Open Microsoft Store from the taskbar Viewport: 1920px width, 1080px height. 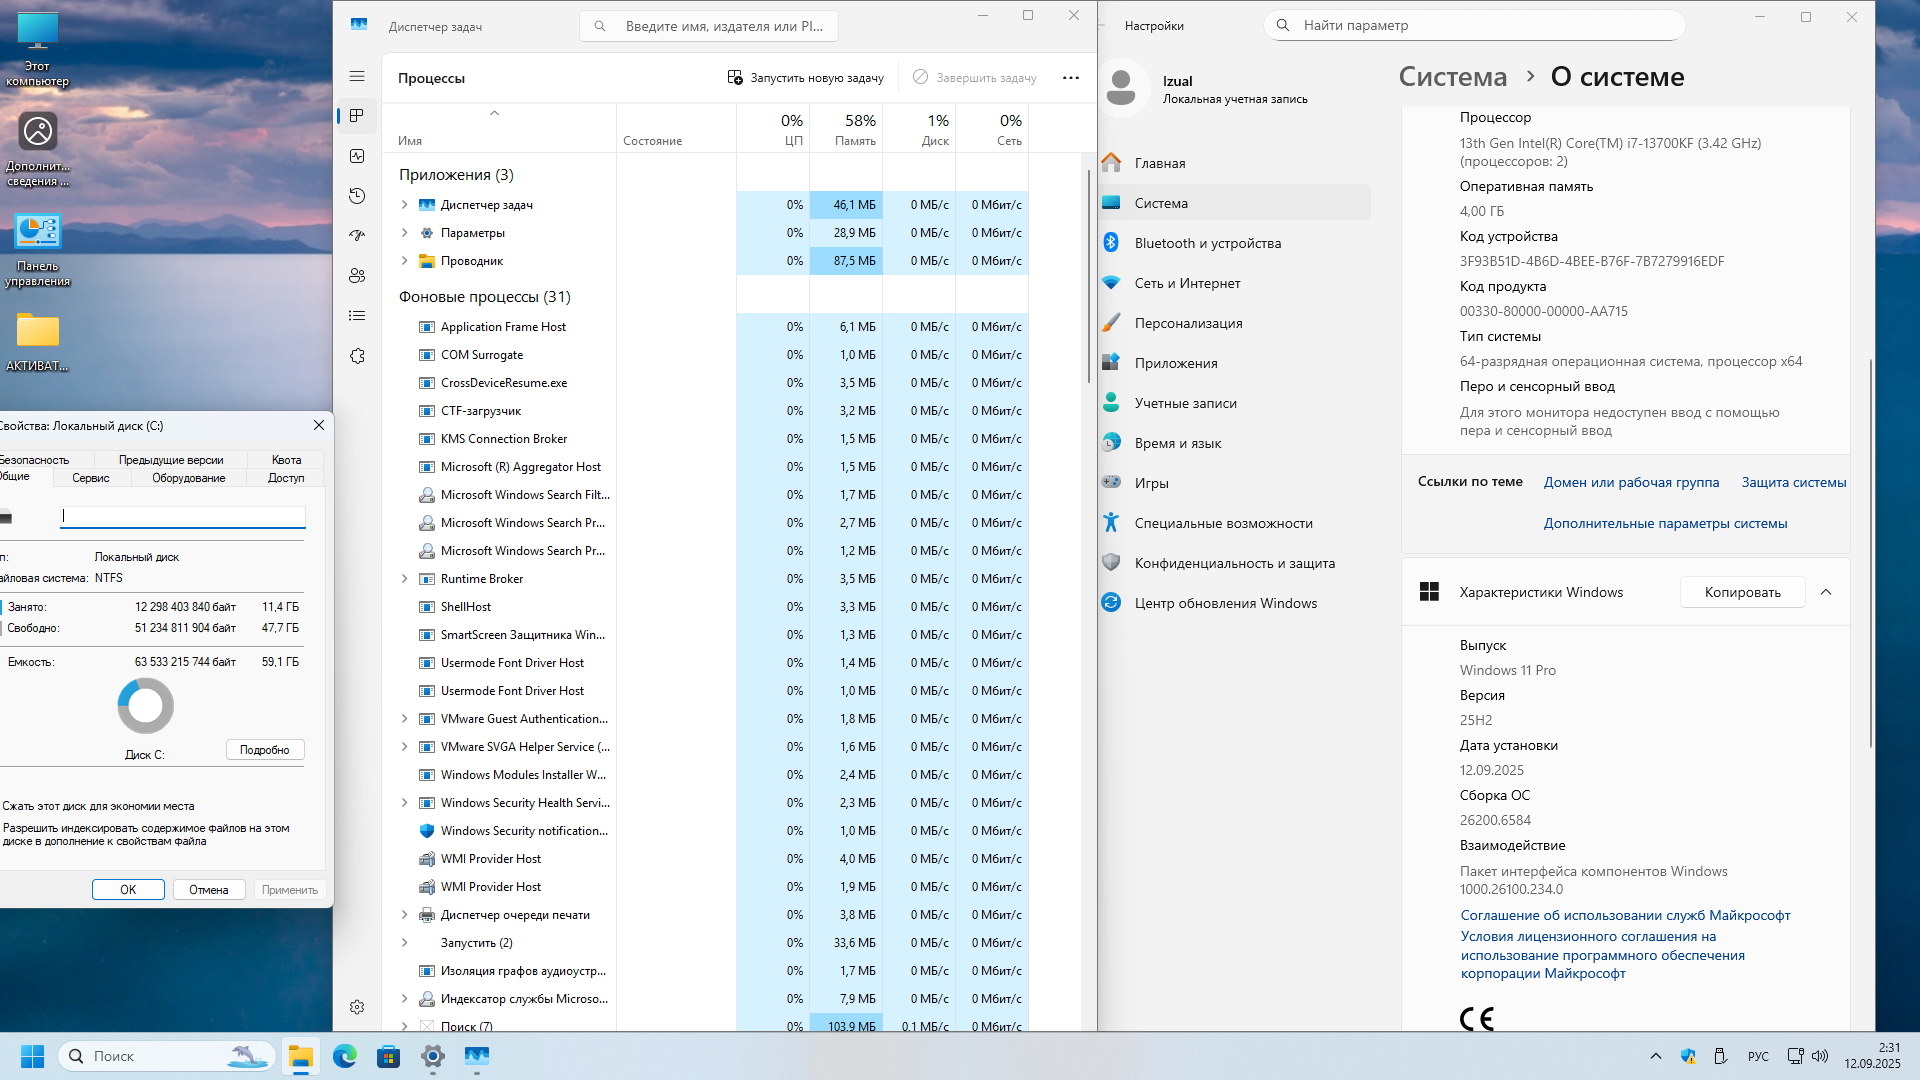388,1056
